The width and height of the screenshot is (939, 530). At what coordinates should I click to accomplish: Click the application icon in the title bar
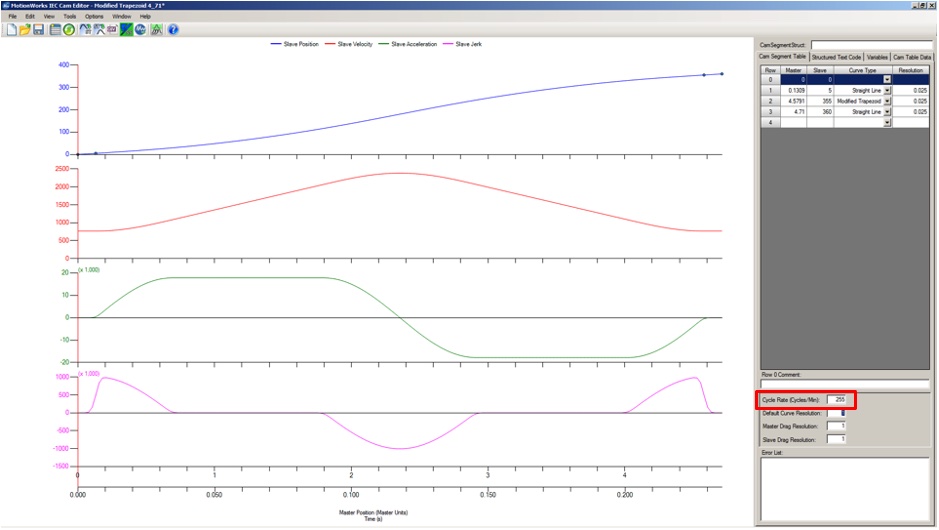point(5,5)
